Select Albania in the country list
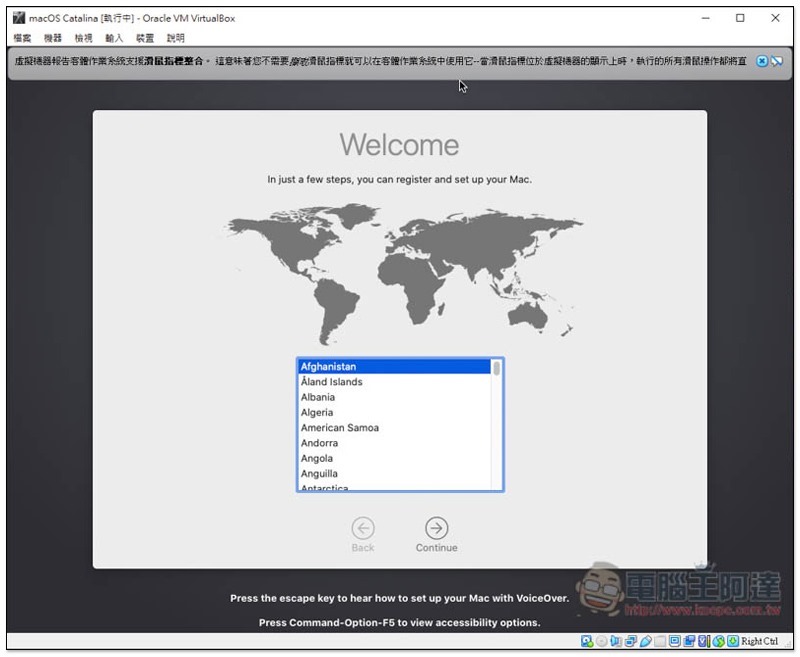The image size is (800, 657). [318, 397]
